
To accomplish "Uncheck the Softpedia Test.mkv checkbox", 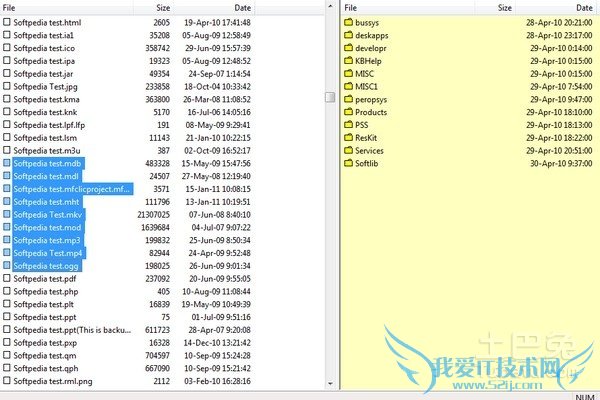I will (7, 214).
